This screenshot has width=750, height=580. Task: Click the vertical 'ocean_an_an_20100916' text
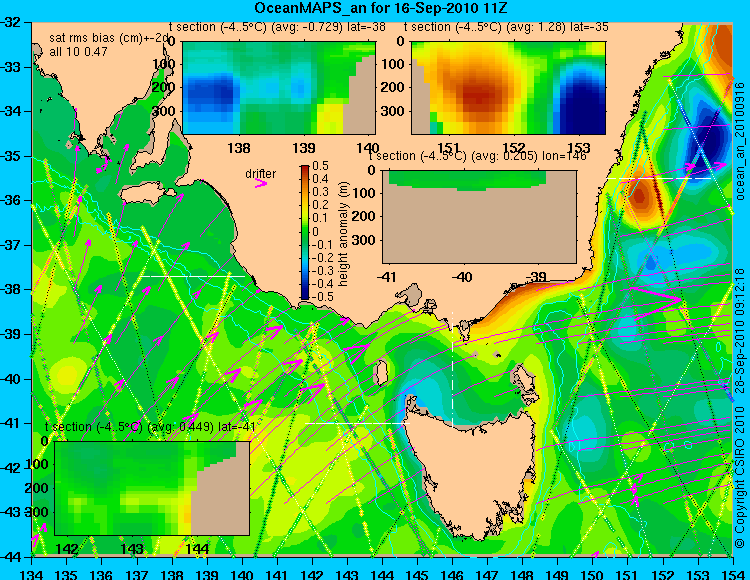click(x=740, y=142)
